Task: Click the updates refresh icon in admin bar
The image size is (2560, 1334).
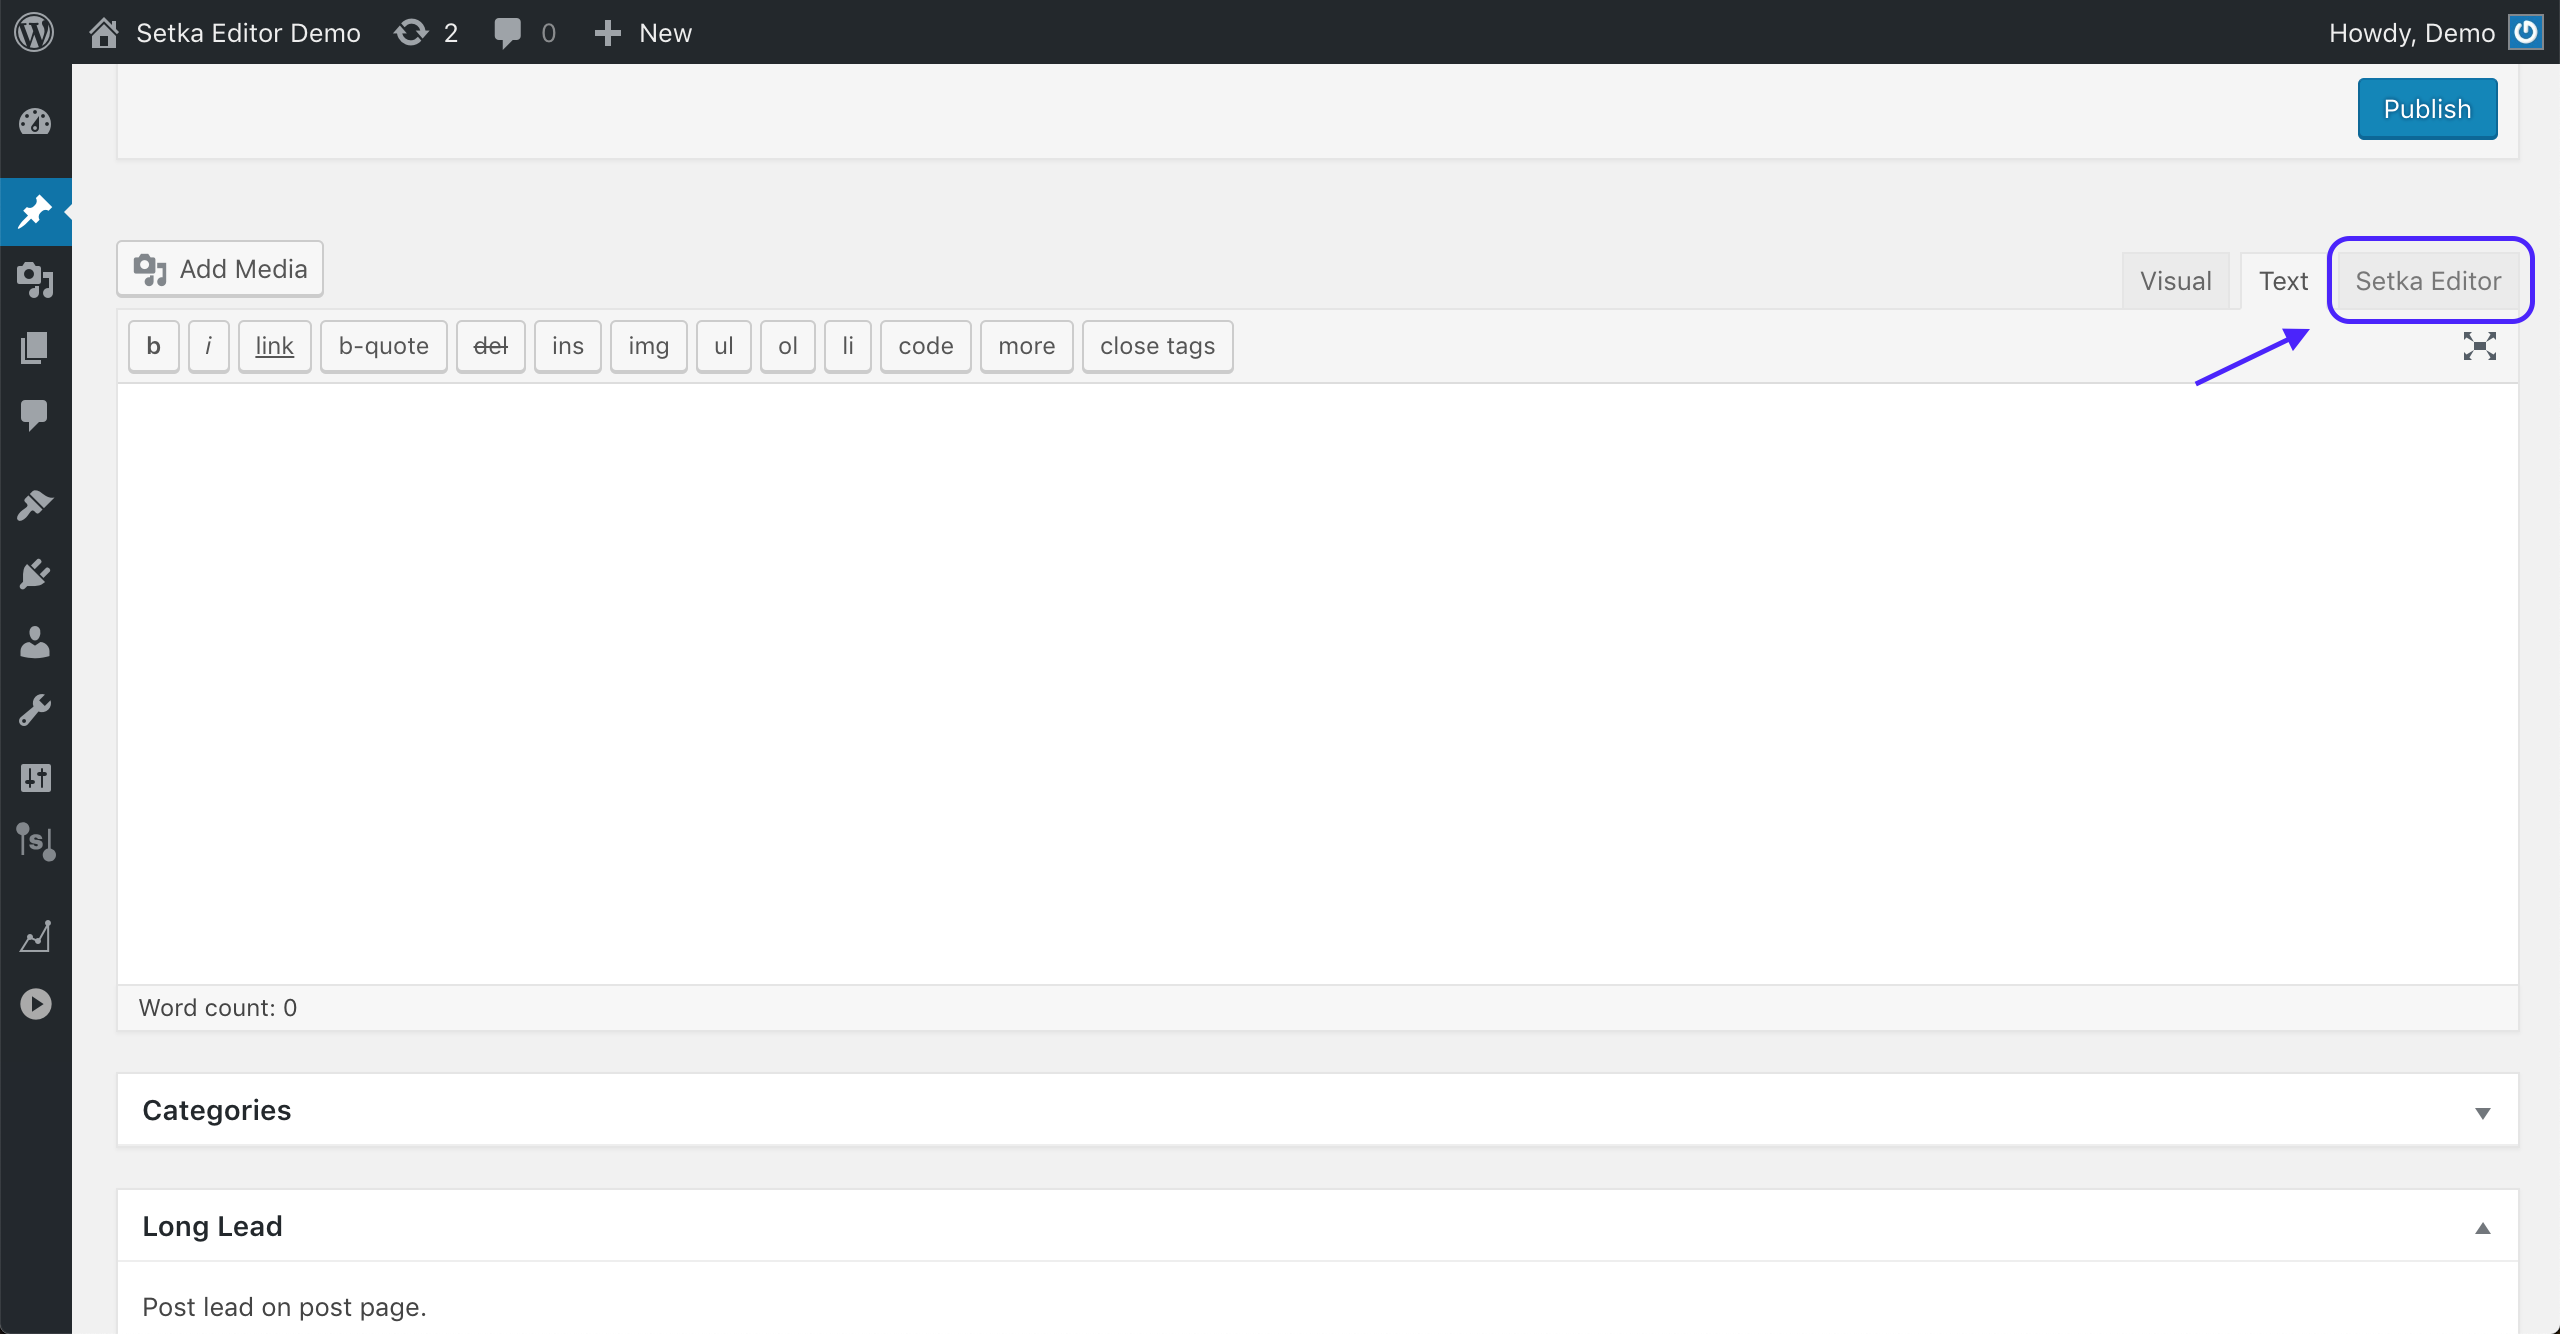Action: [x=411, y=33]
